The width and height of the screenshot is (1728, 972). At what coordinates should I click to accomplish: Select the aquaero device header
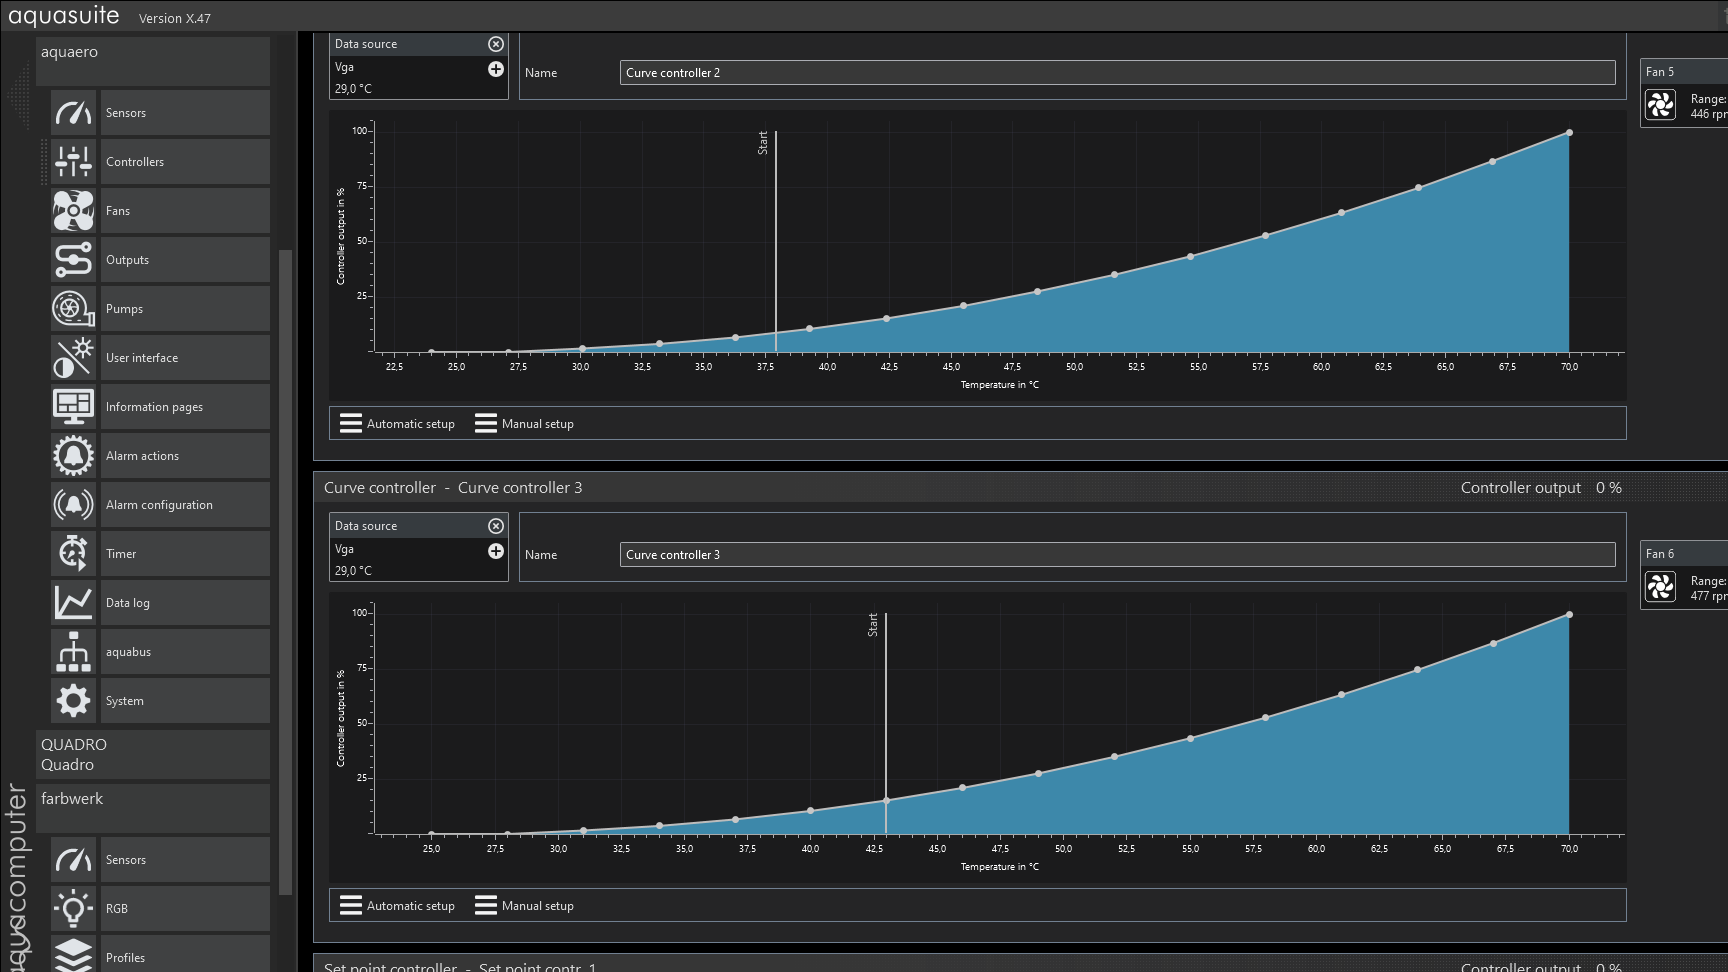tap(153, 61)
